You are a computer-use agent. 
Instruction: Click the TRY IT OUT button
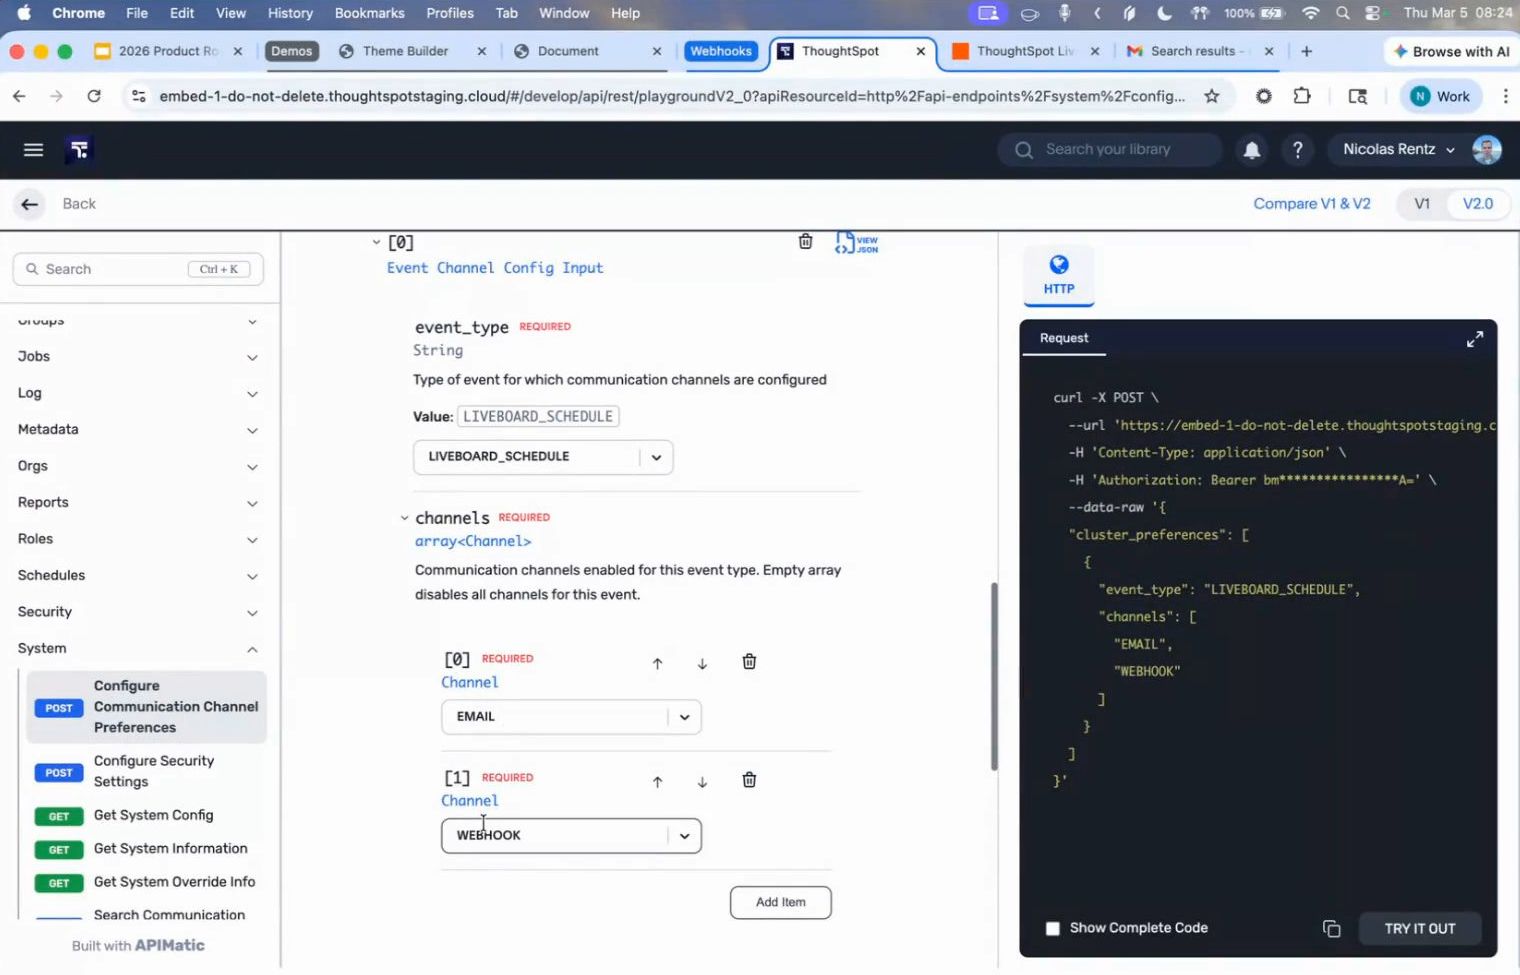click(1419, 929)
